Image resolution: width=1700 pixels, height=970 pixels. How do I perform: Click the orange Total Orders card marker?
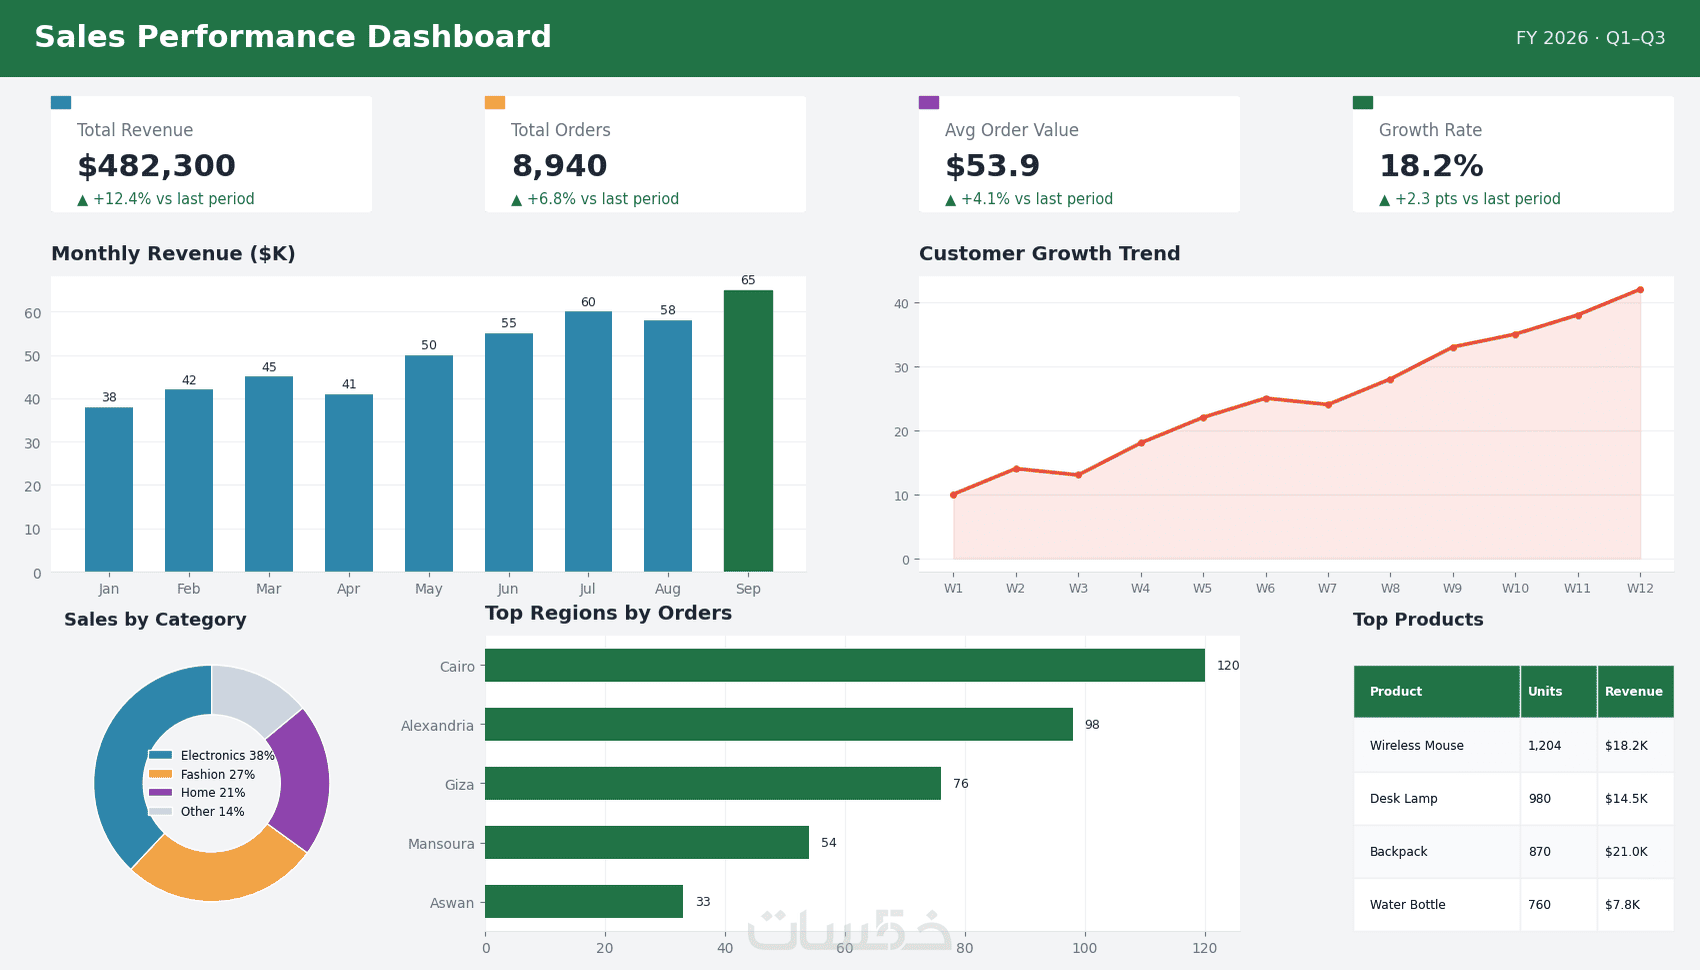point(495,102)
